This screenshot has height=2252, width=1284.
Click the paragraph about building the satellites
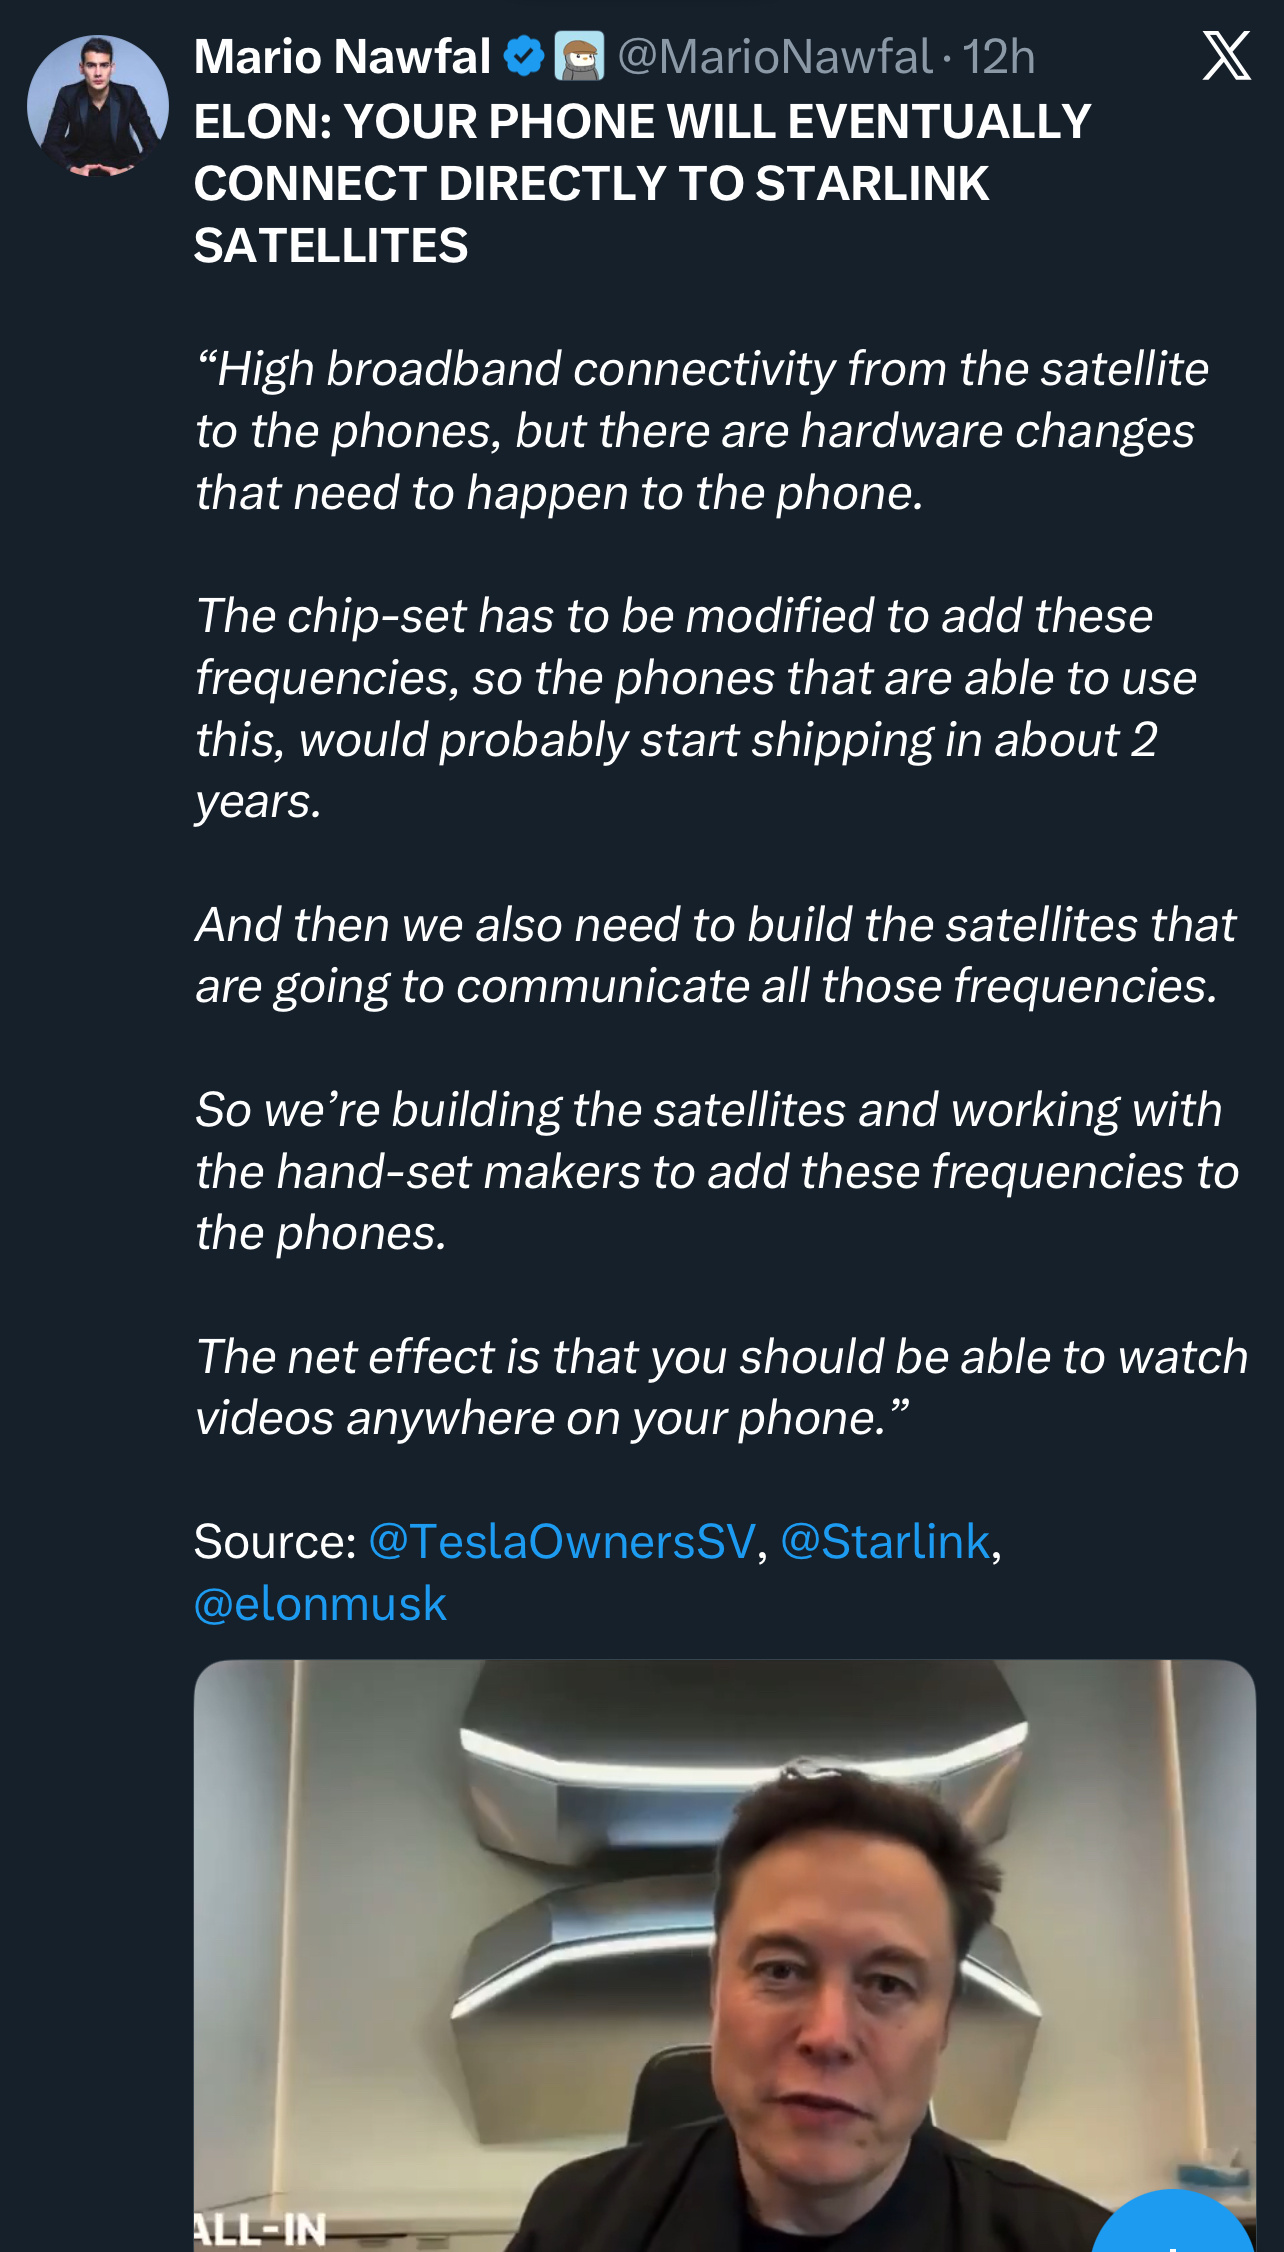click(714, 955)
